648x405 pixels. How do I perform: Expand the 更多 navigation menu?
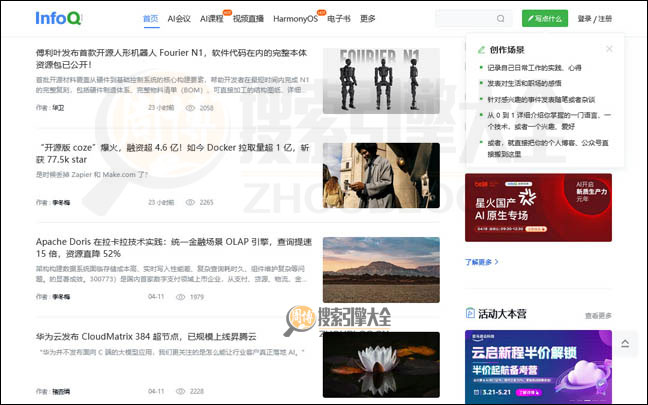[x=367, y=19]
